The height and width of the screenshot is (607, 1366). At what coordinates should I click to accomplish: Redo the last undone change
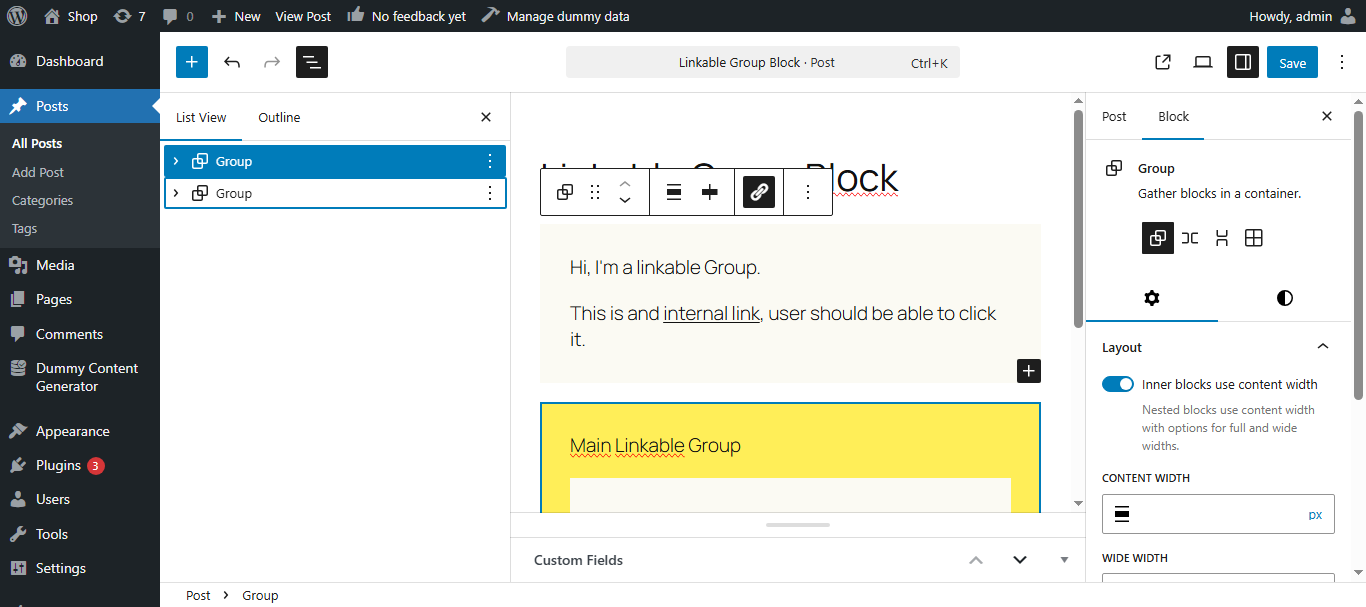272,62
